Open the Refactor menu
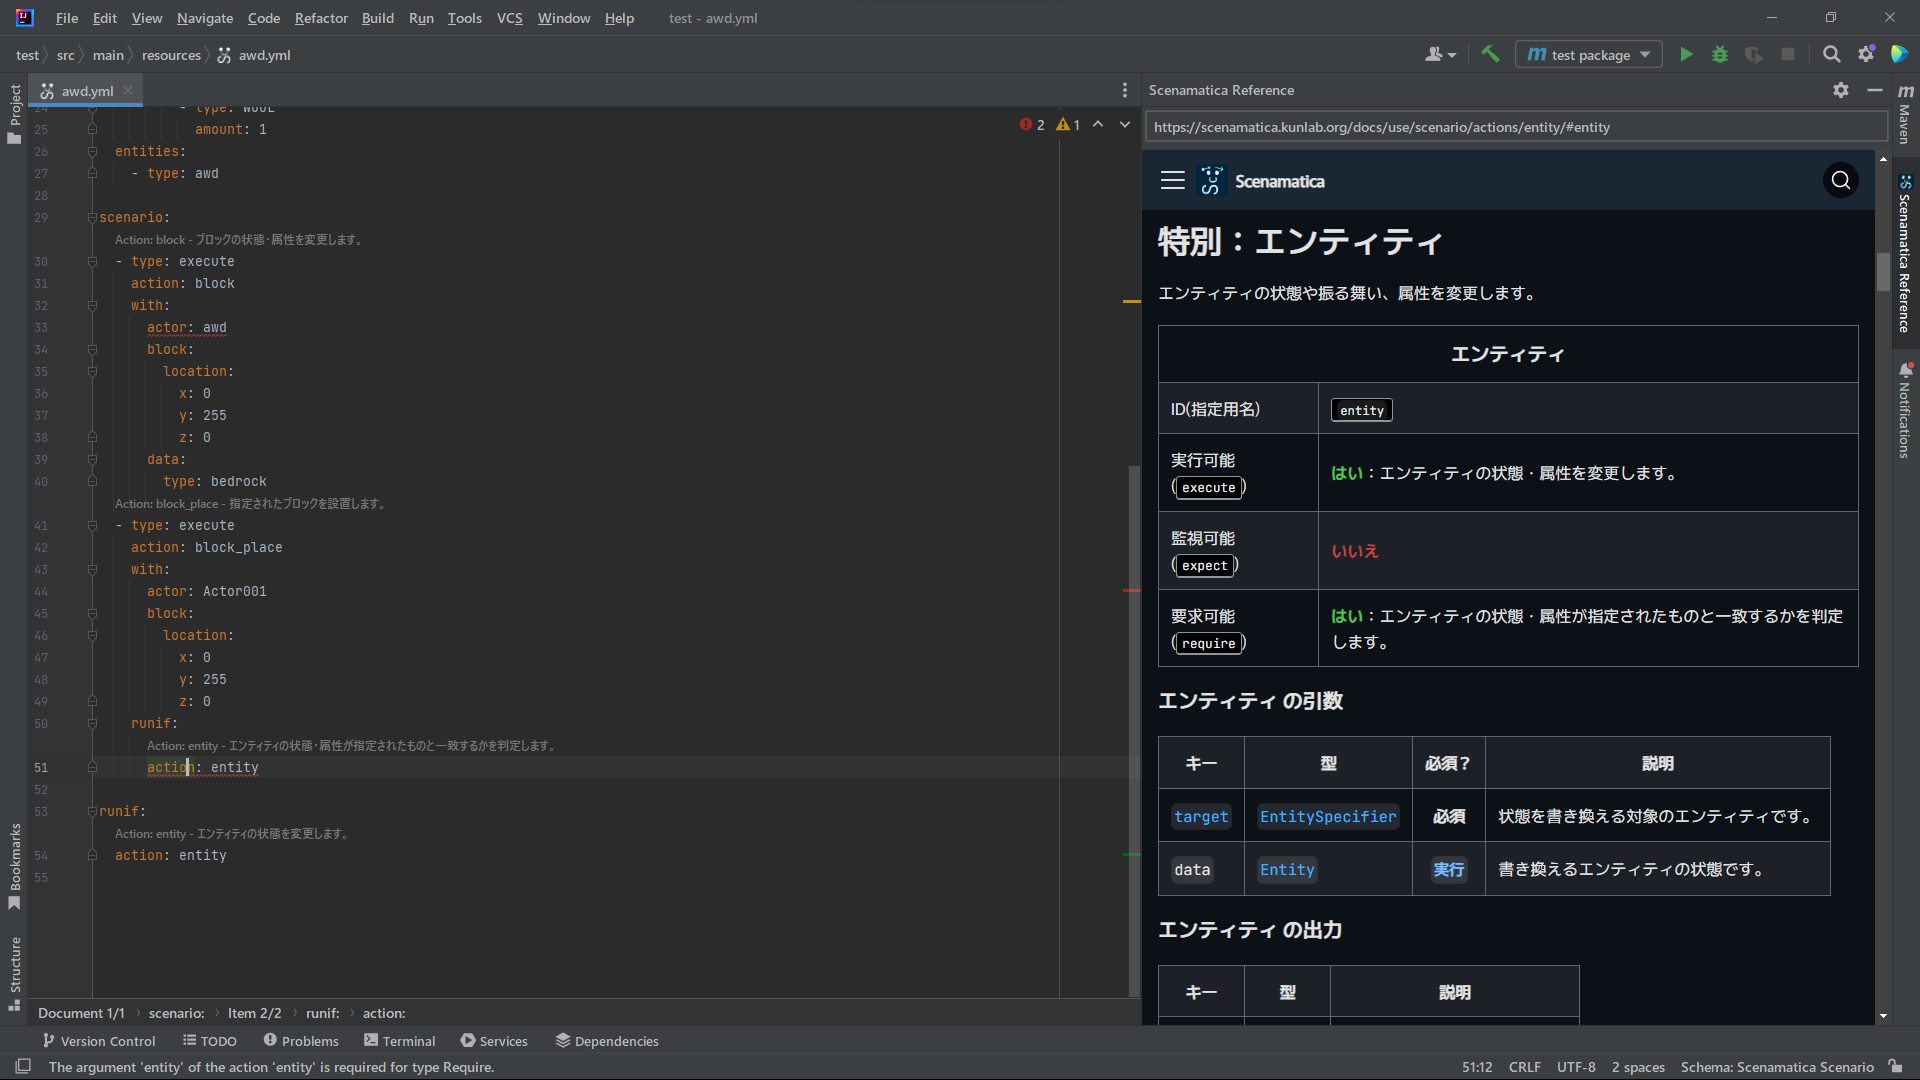 click(x=321, y=18)
